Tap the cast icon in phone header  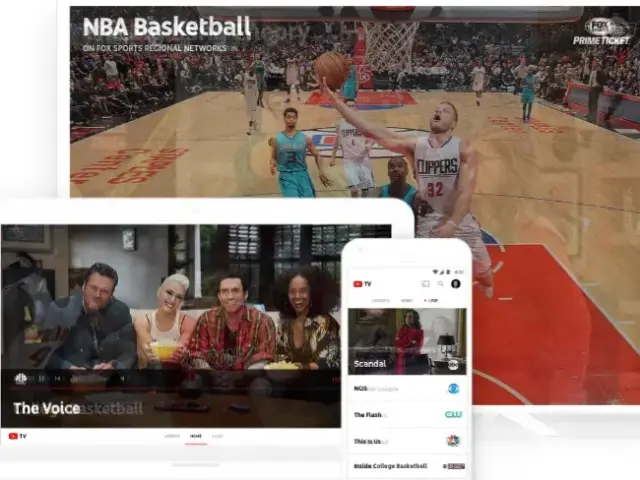coord(425,284)
